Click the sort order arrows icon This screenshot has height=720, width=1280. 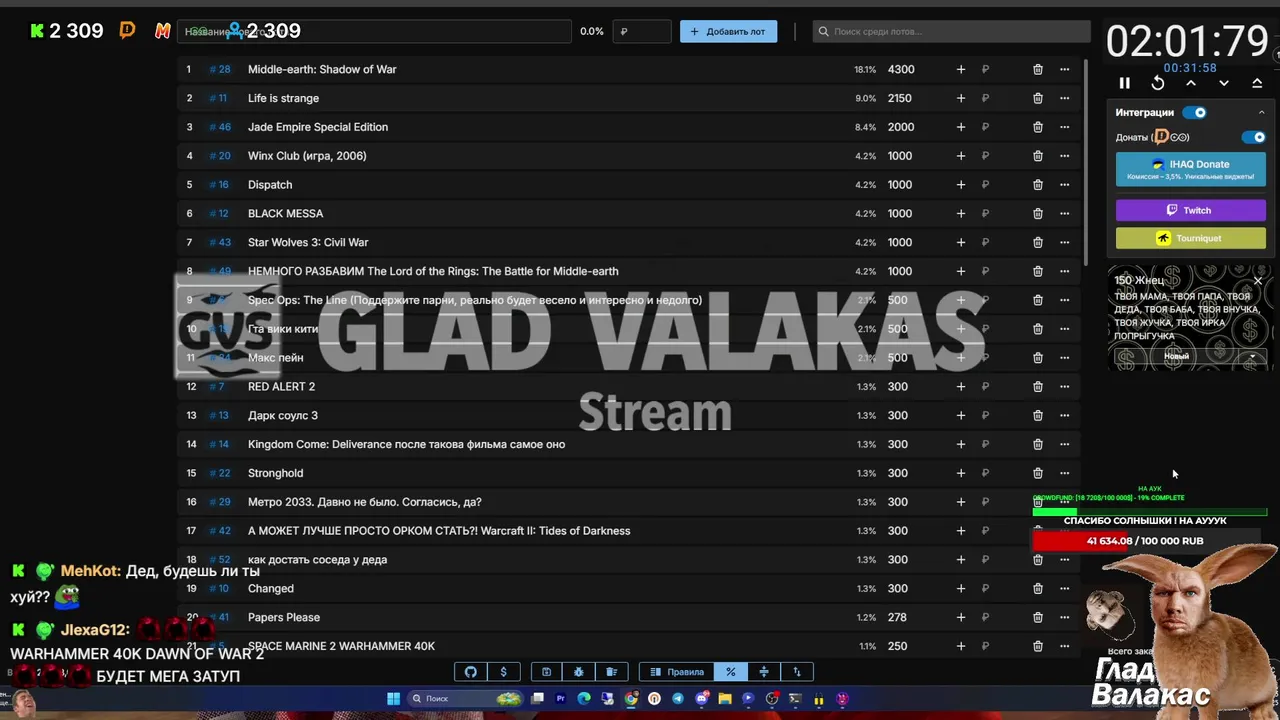[x=797, y=672]
